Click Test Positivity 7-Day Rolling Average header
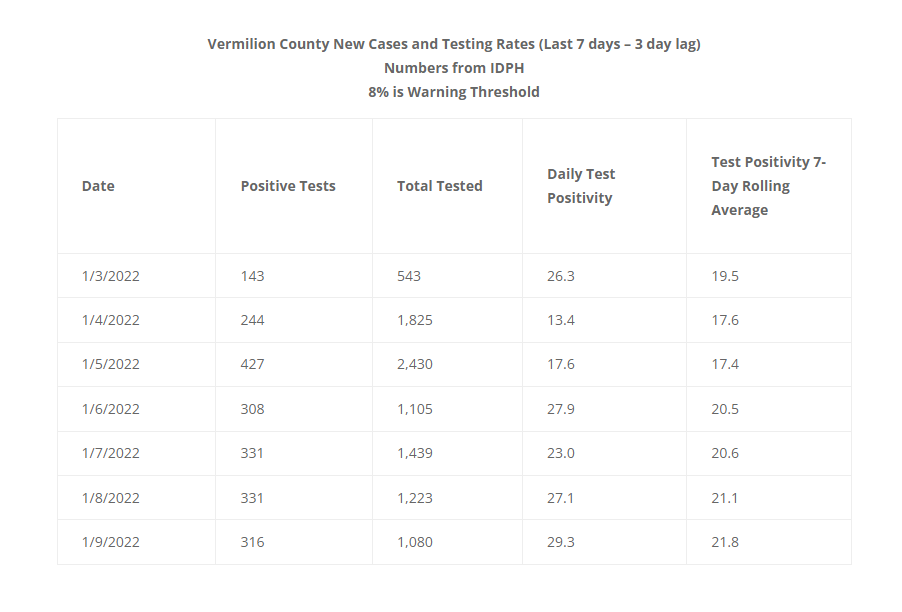Viewport: 902px width, 612px height. tap(769, 186)
